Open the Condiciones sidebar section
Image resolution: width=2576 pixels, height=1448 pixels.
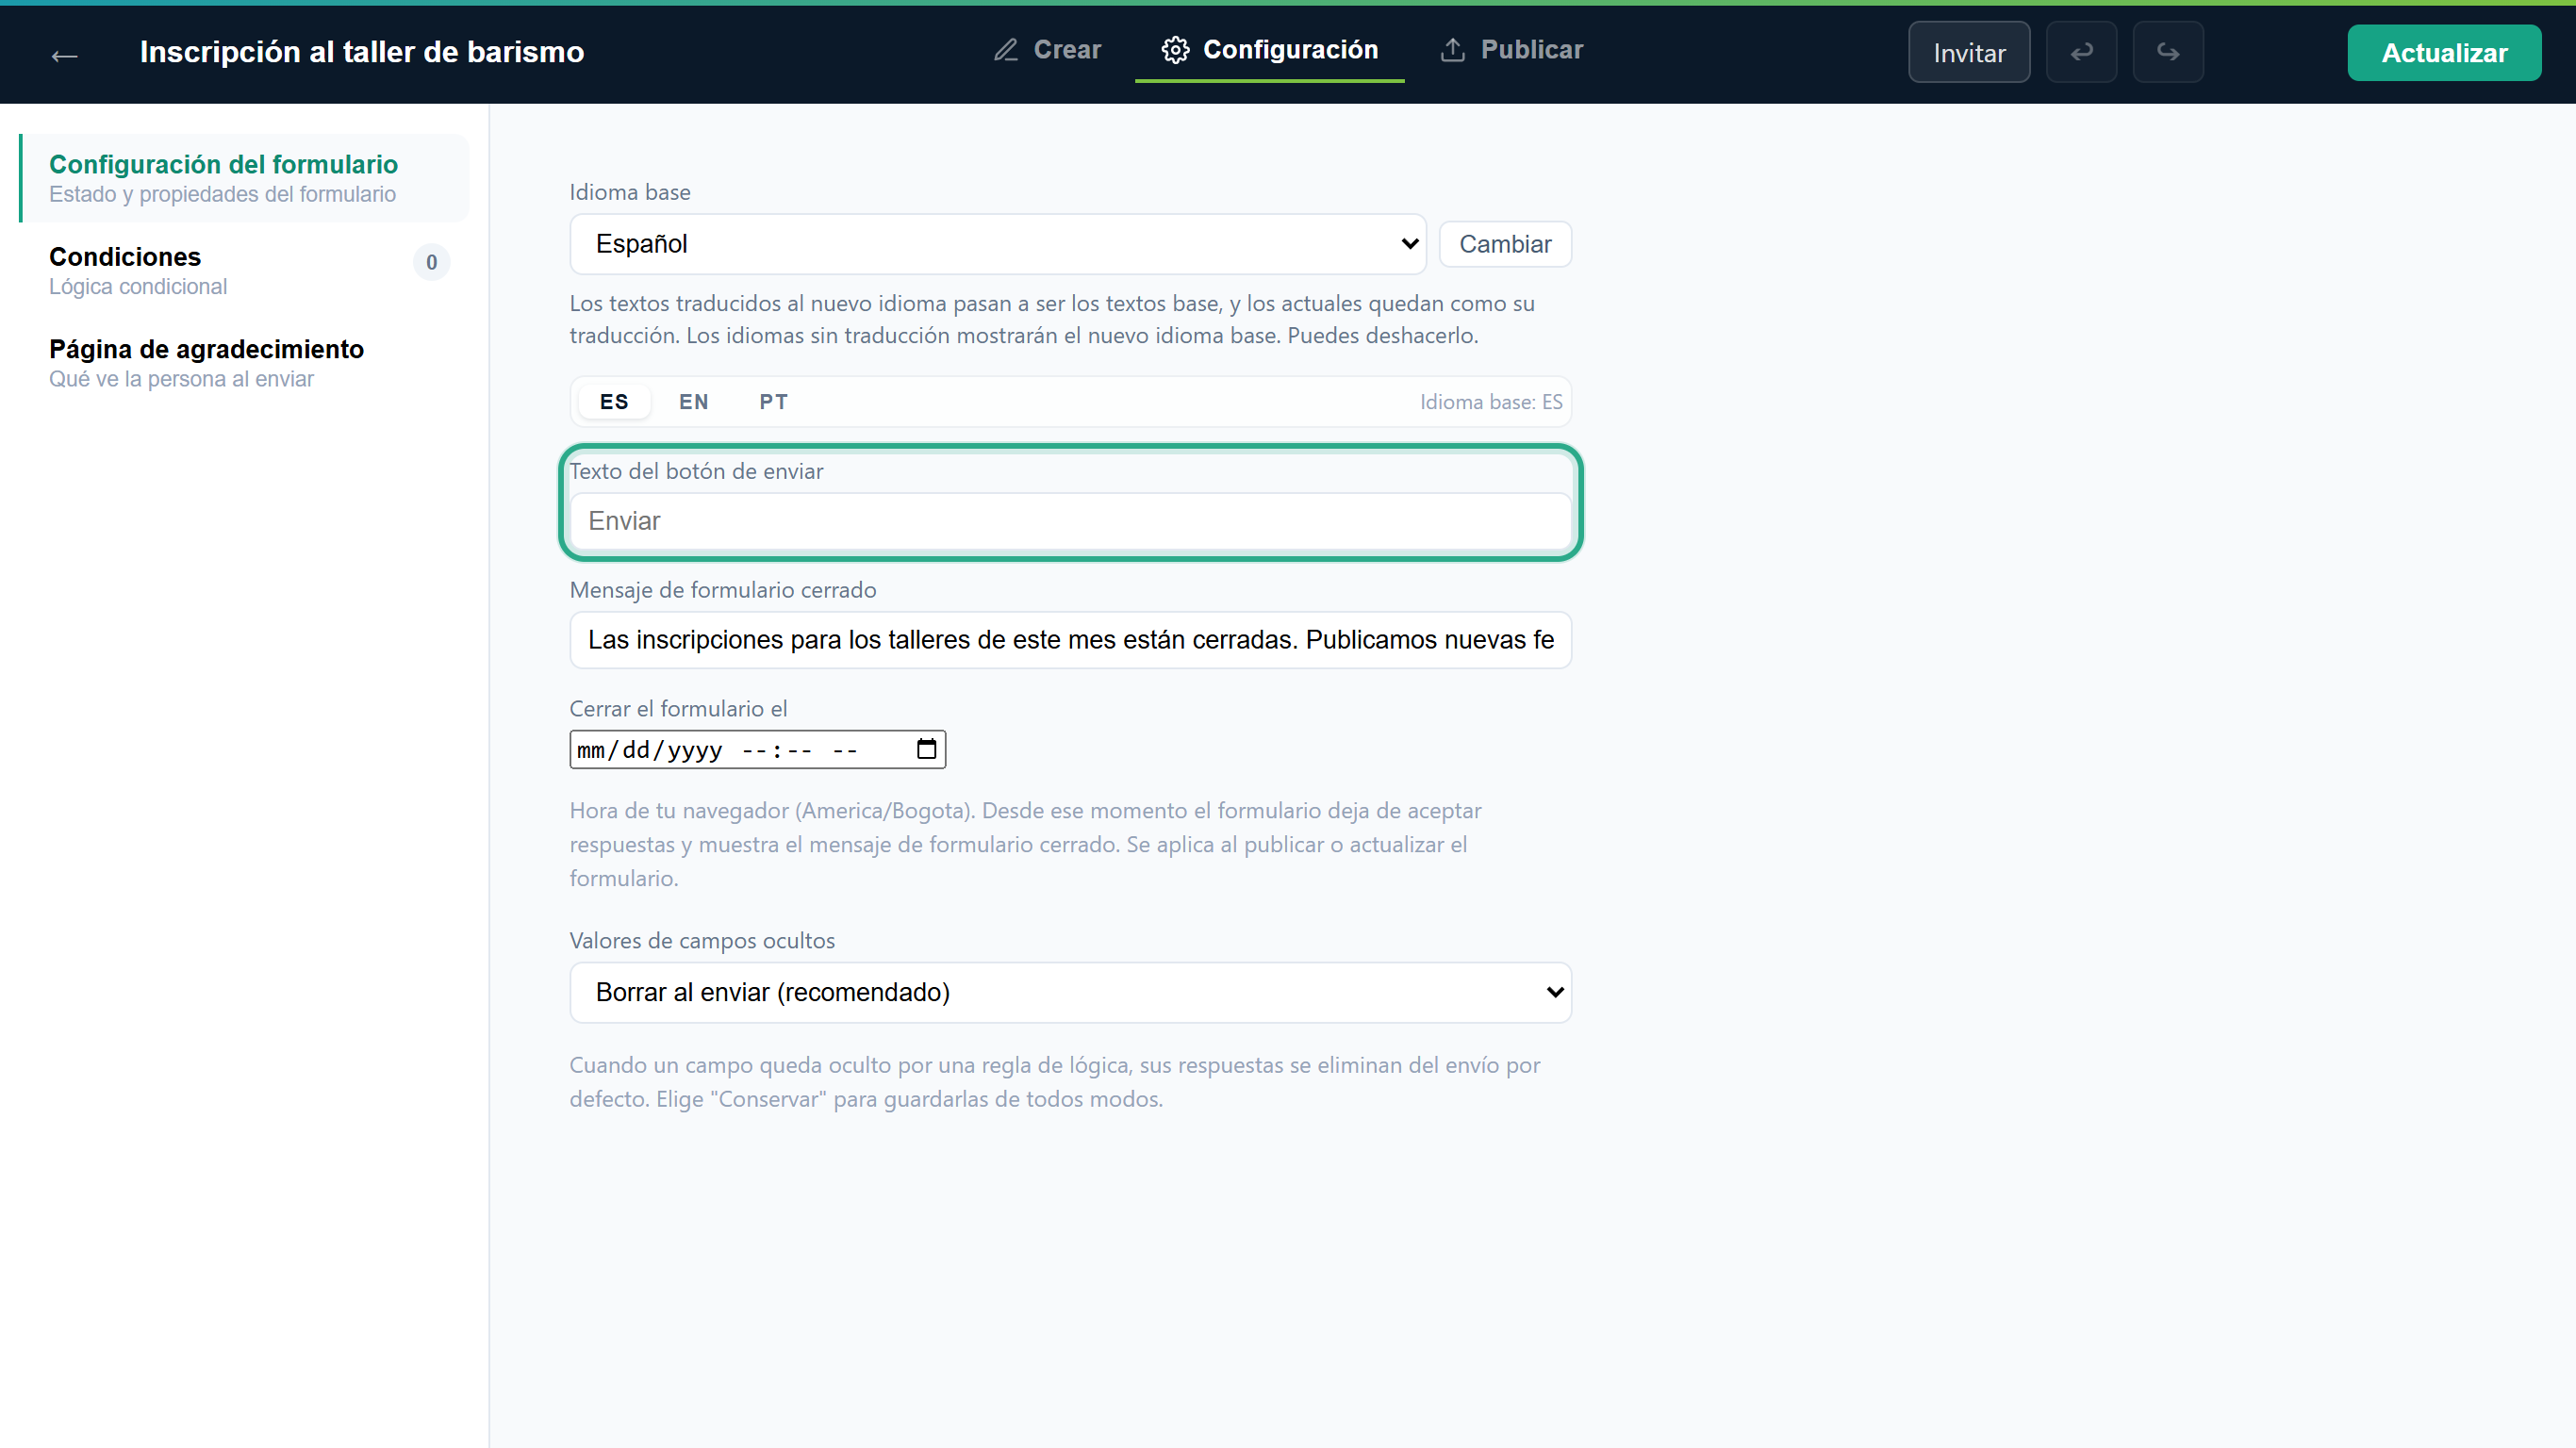click(x=244, y=270)
